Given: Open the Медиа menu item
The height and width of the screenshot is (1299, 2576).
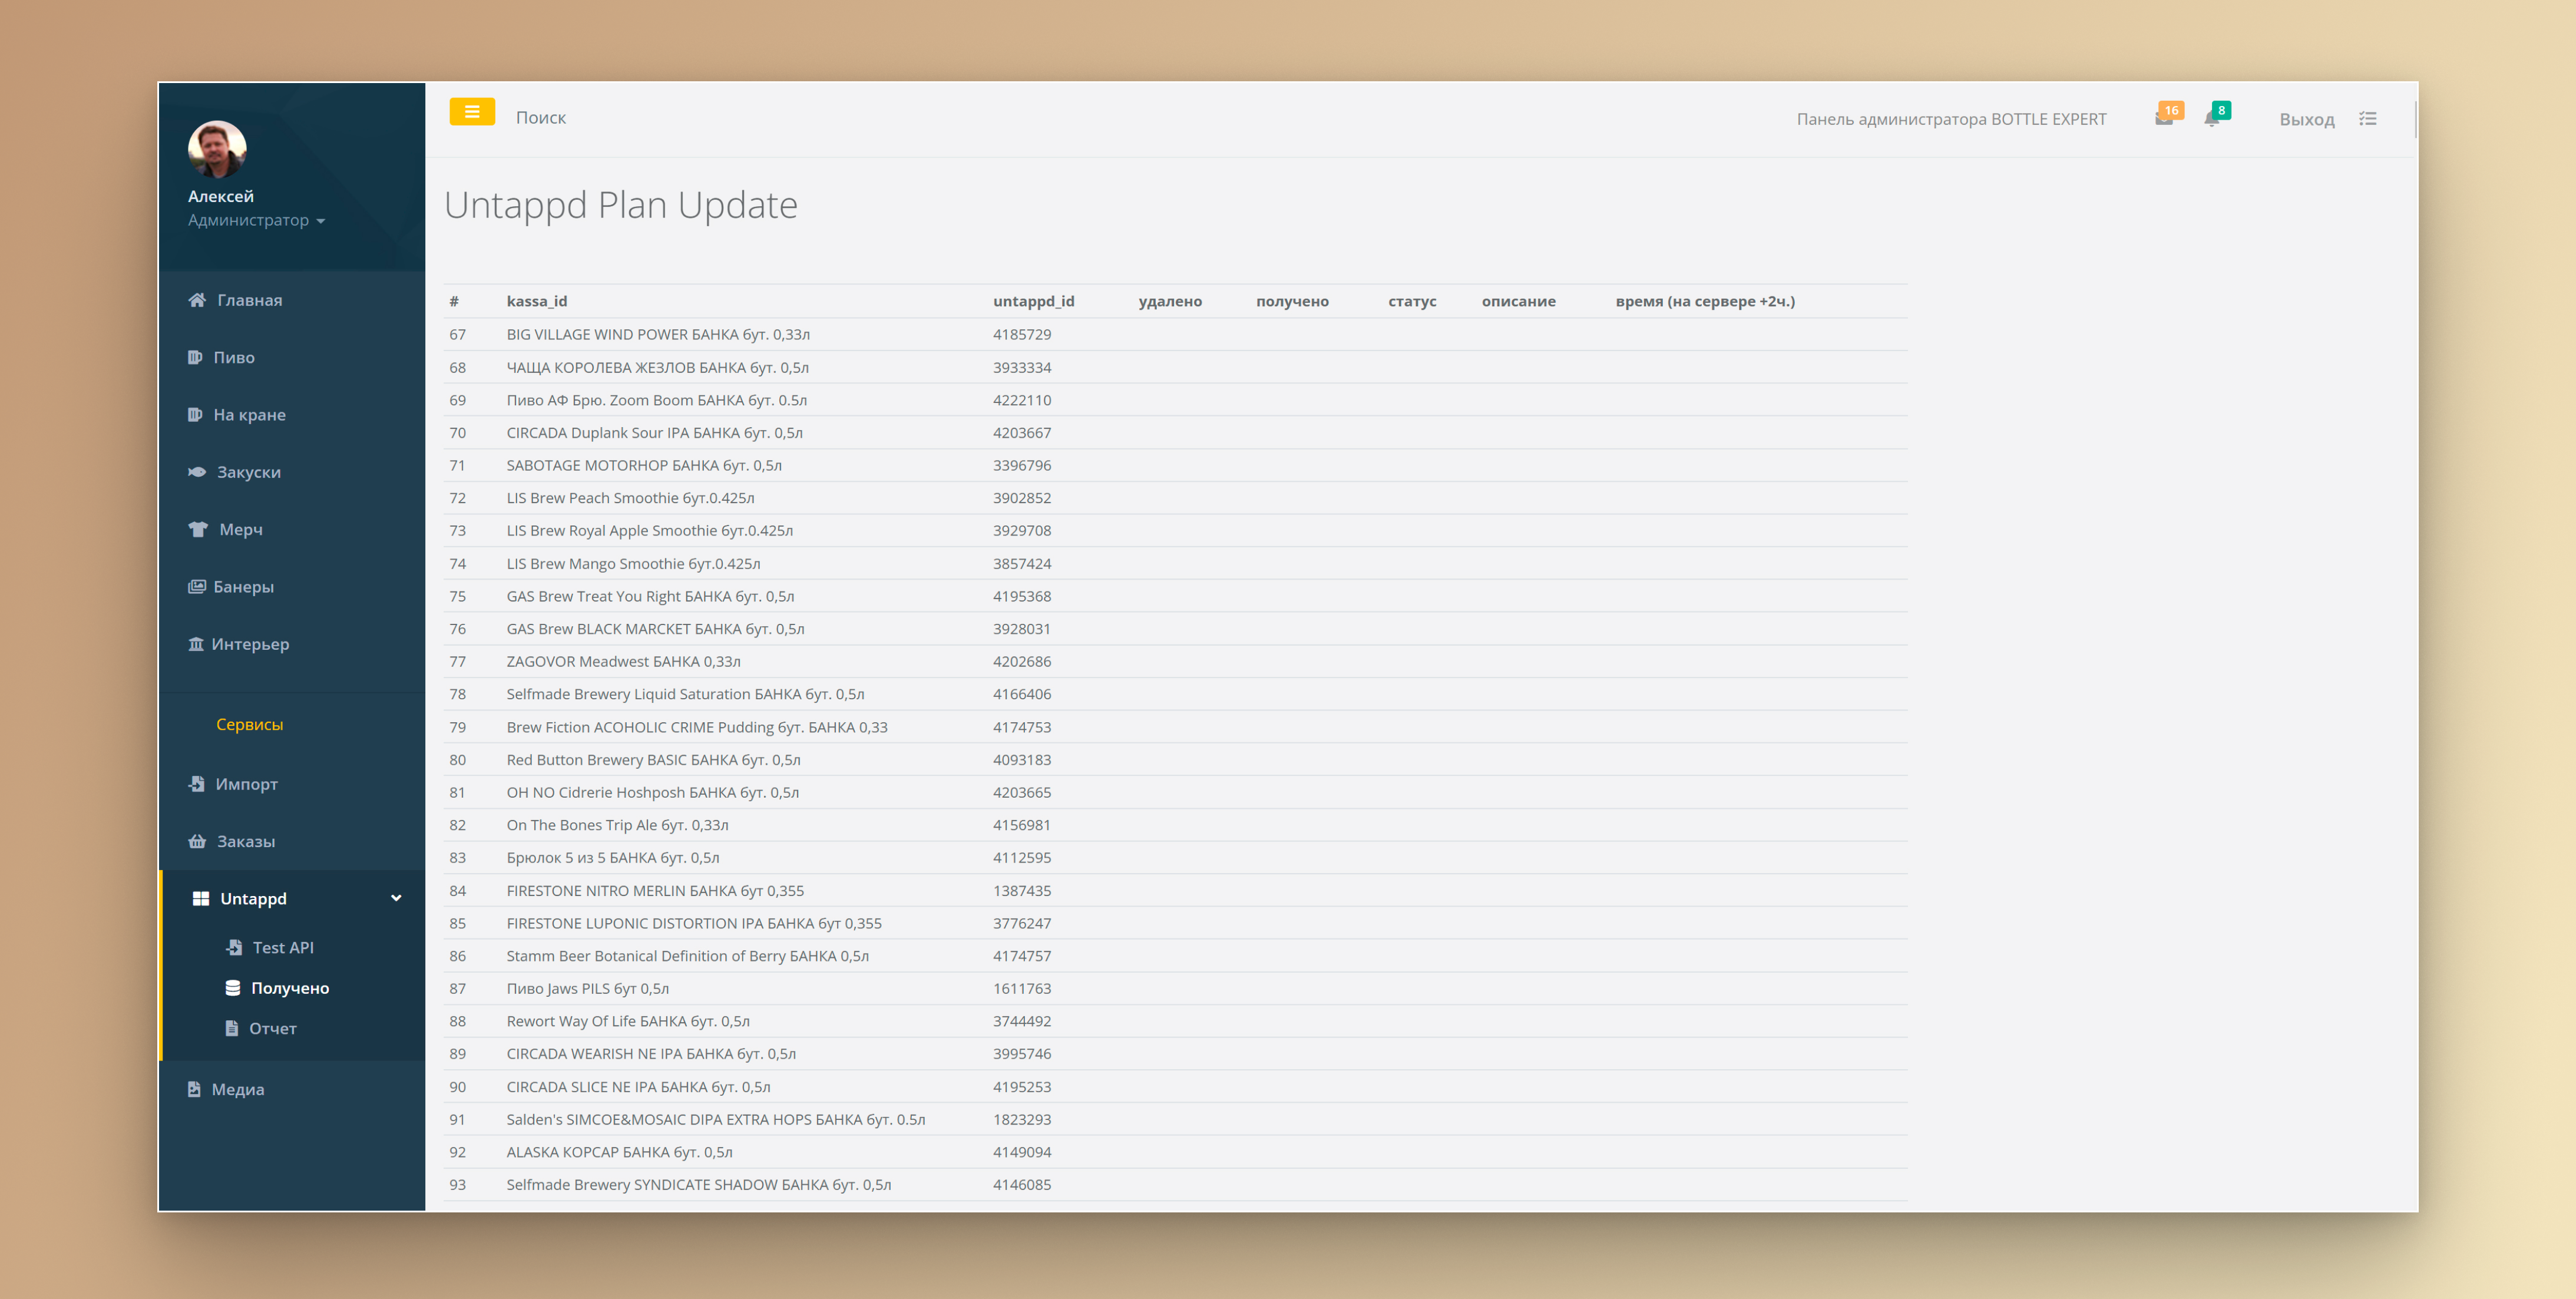Looking at the screenshot, I should (291, 1089).
